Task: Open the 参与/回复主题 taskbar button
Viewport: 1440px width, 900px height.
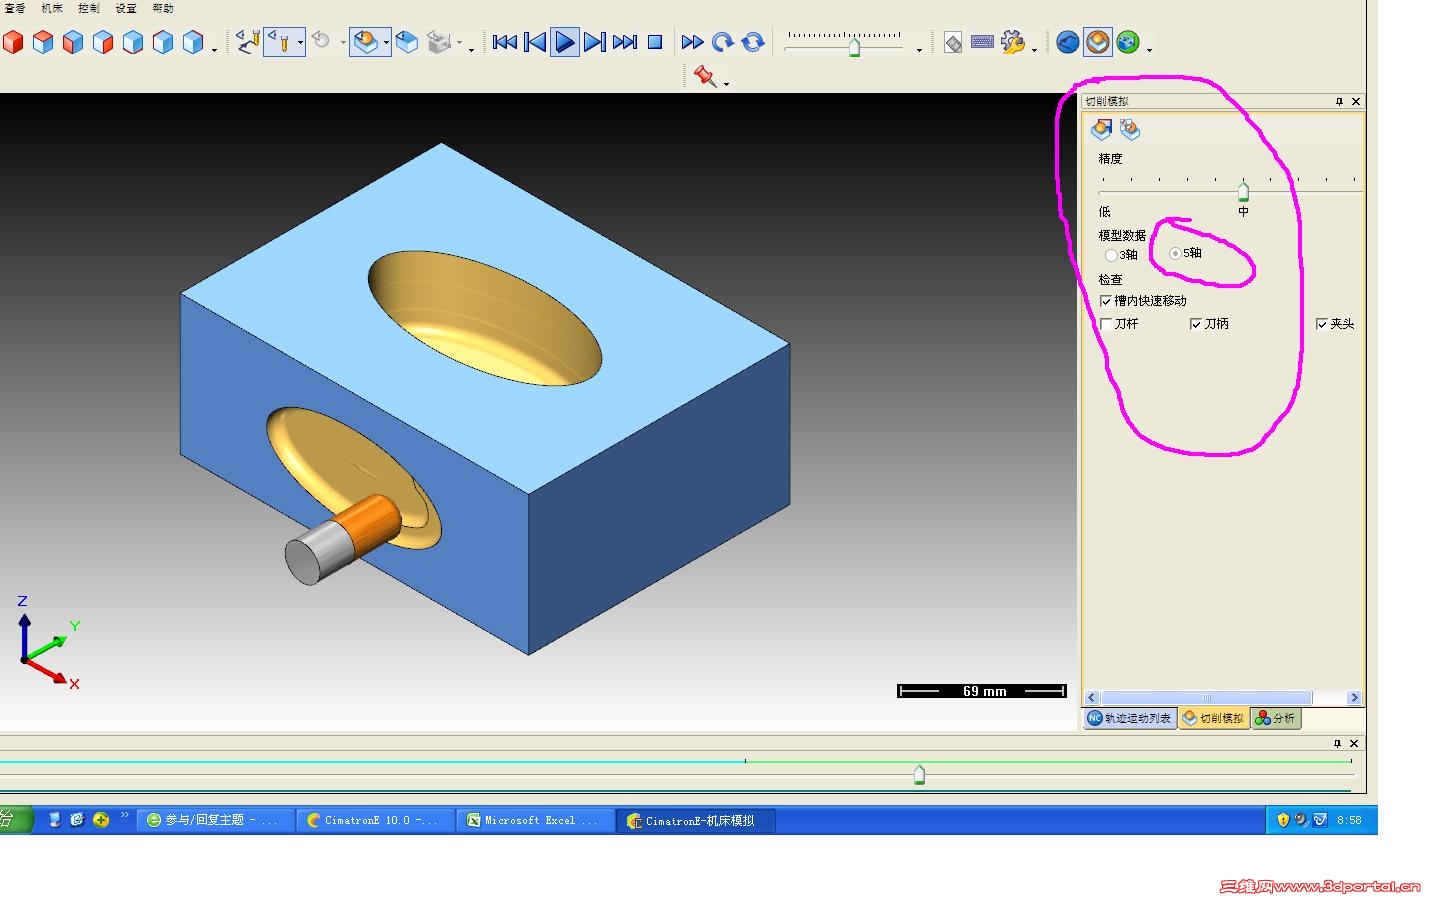Action: 215,820
